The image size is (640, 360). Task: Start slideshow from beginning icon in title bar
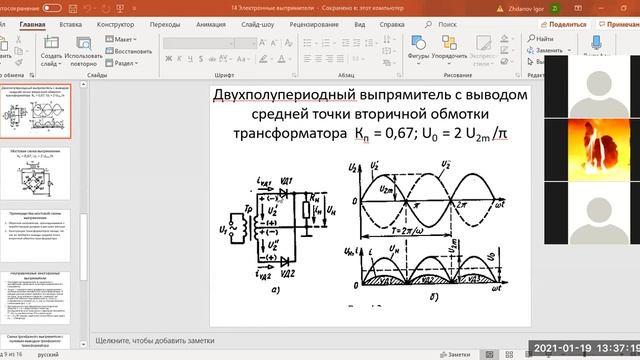click(120, 8)
